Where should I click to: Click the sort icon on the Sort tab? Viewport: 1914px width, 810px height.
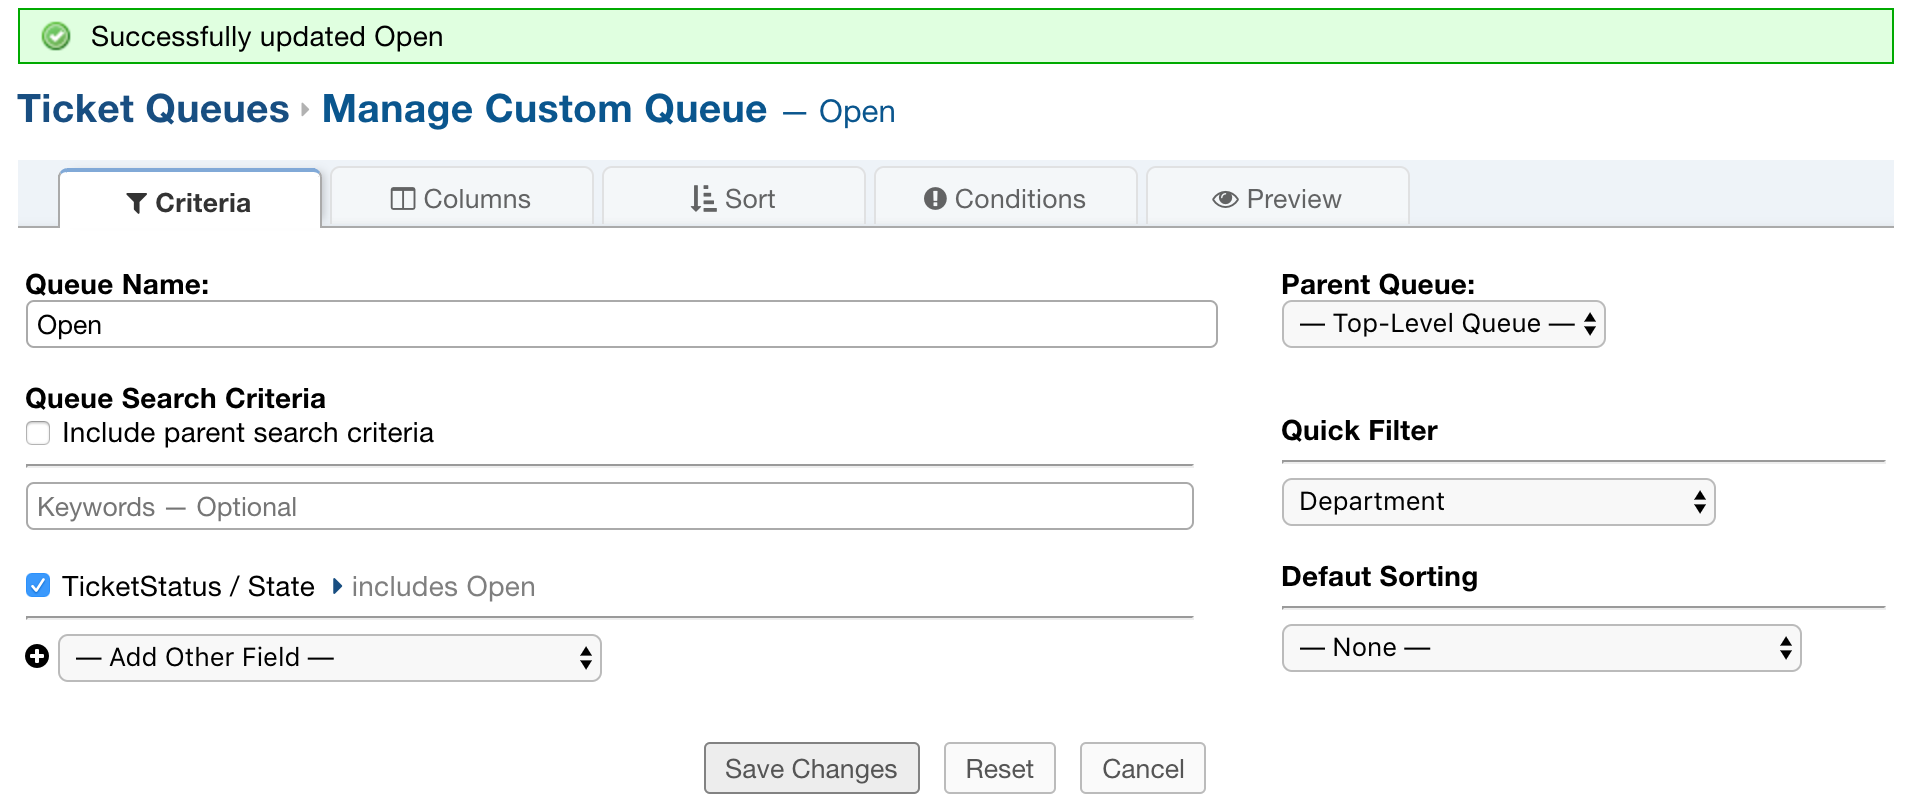coord(703,199)
